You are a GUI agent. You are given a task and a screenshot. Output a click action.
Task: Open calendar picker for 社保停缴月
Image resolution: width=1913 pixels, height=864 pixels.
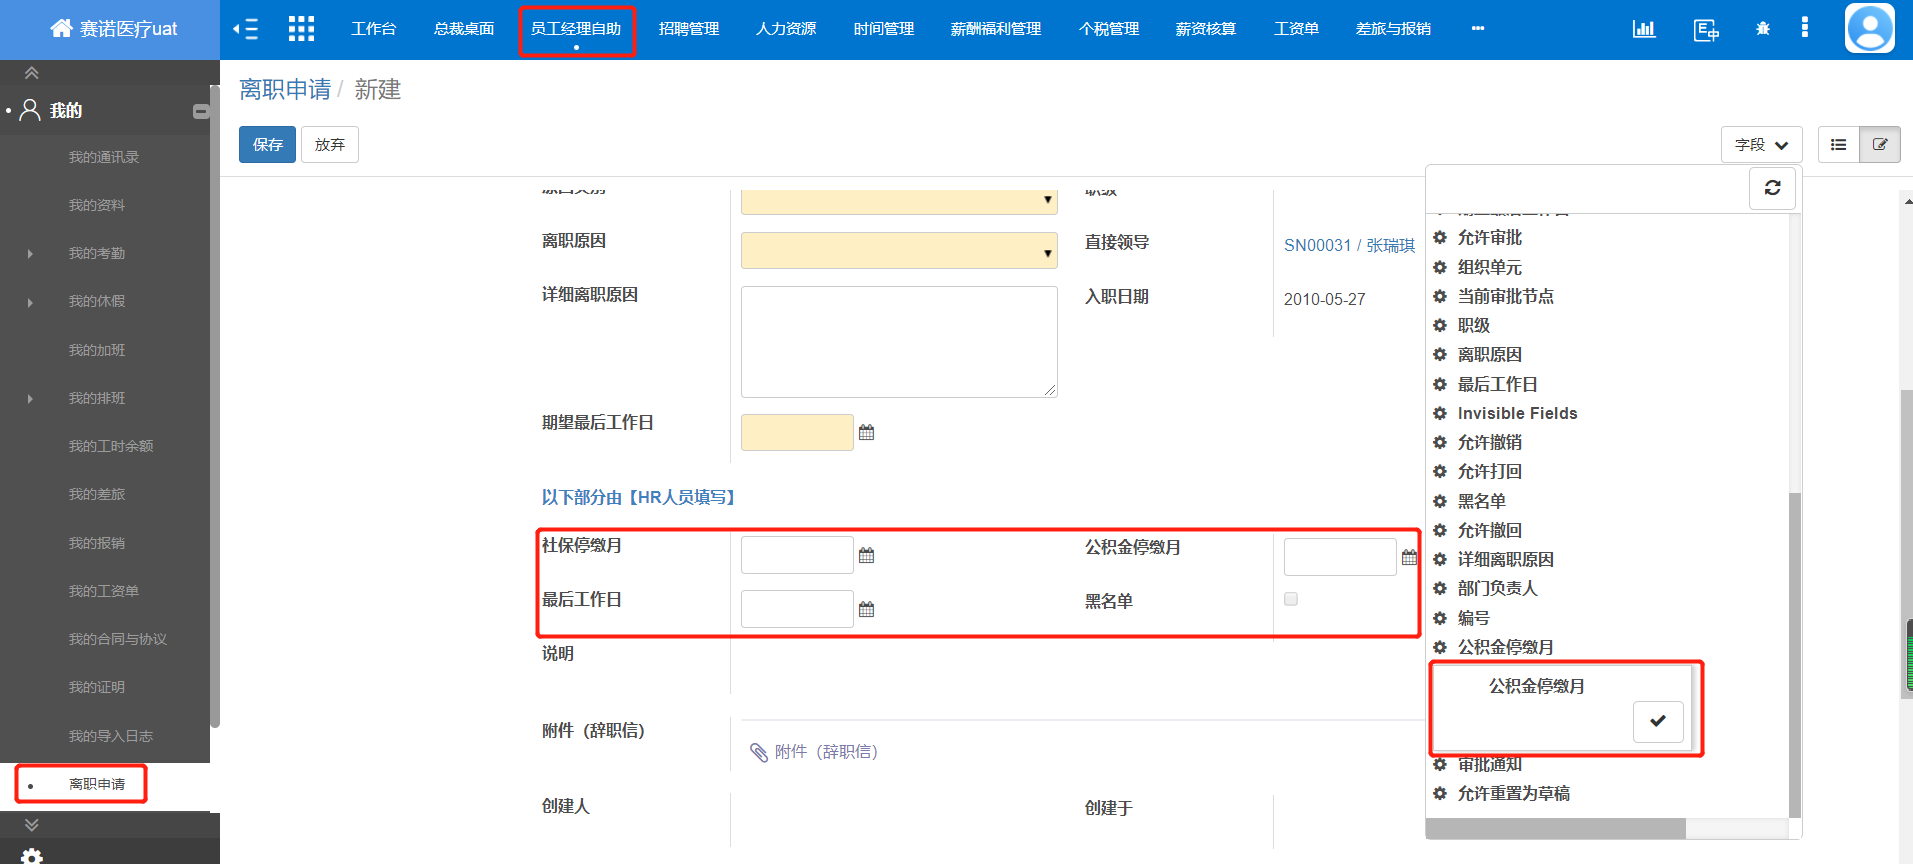click(x=867, y=555)
